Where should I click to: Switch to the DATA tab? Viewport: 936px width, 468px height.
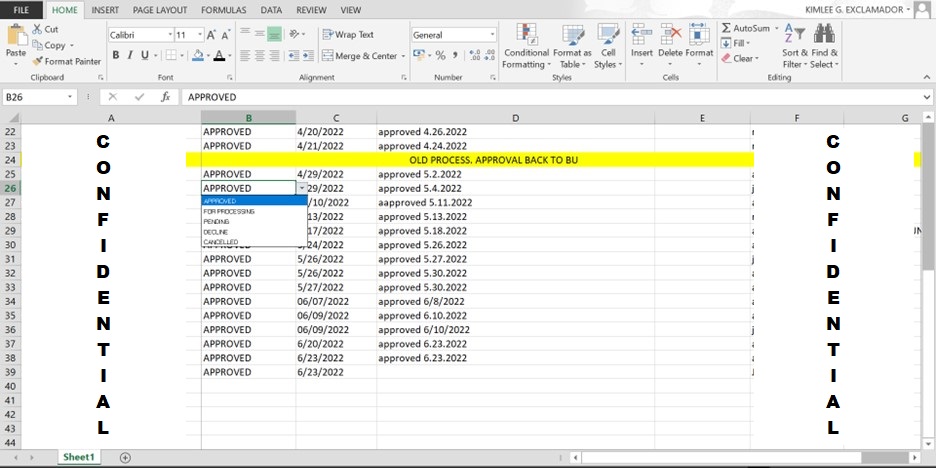(272, 10)
